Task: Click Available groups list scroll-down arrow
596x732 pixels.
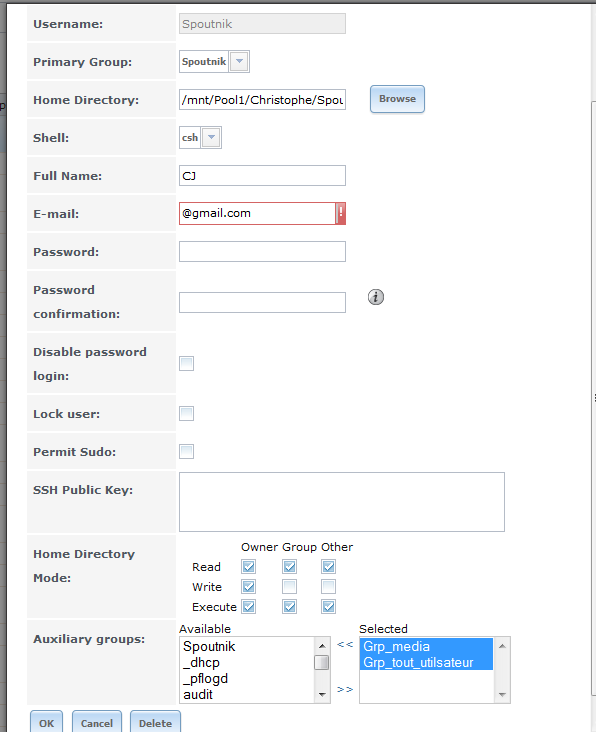Action: coord(322,695)
